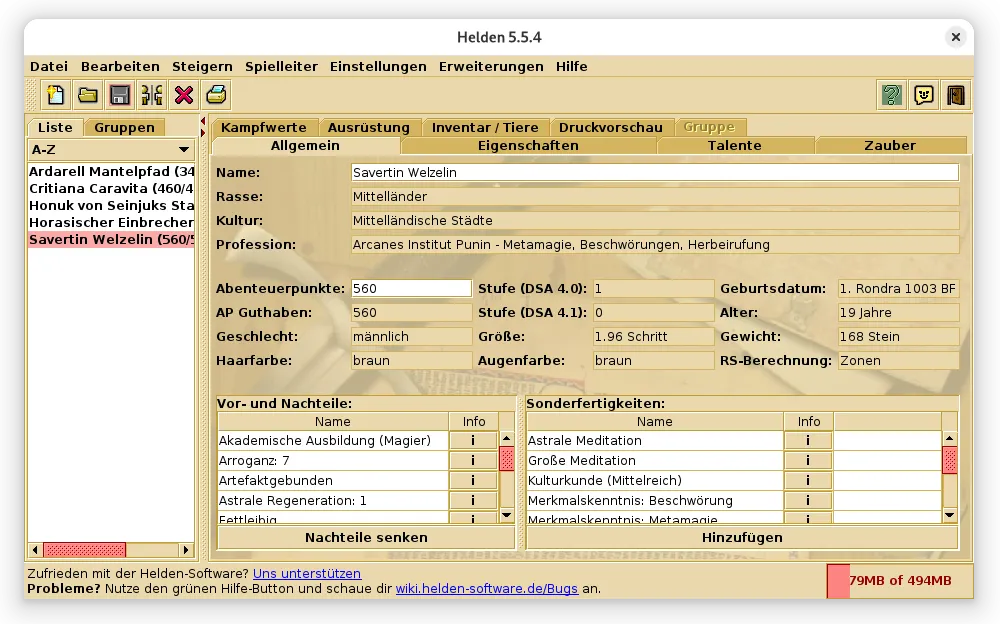Switch to the Druckvorschau tab

click(610, 127)
